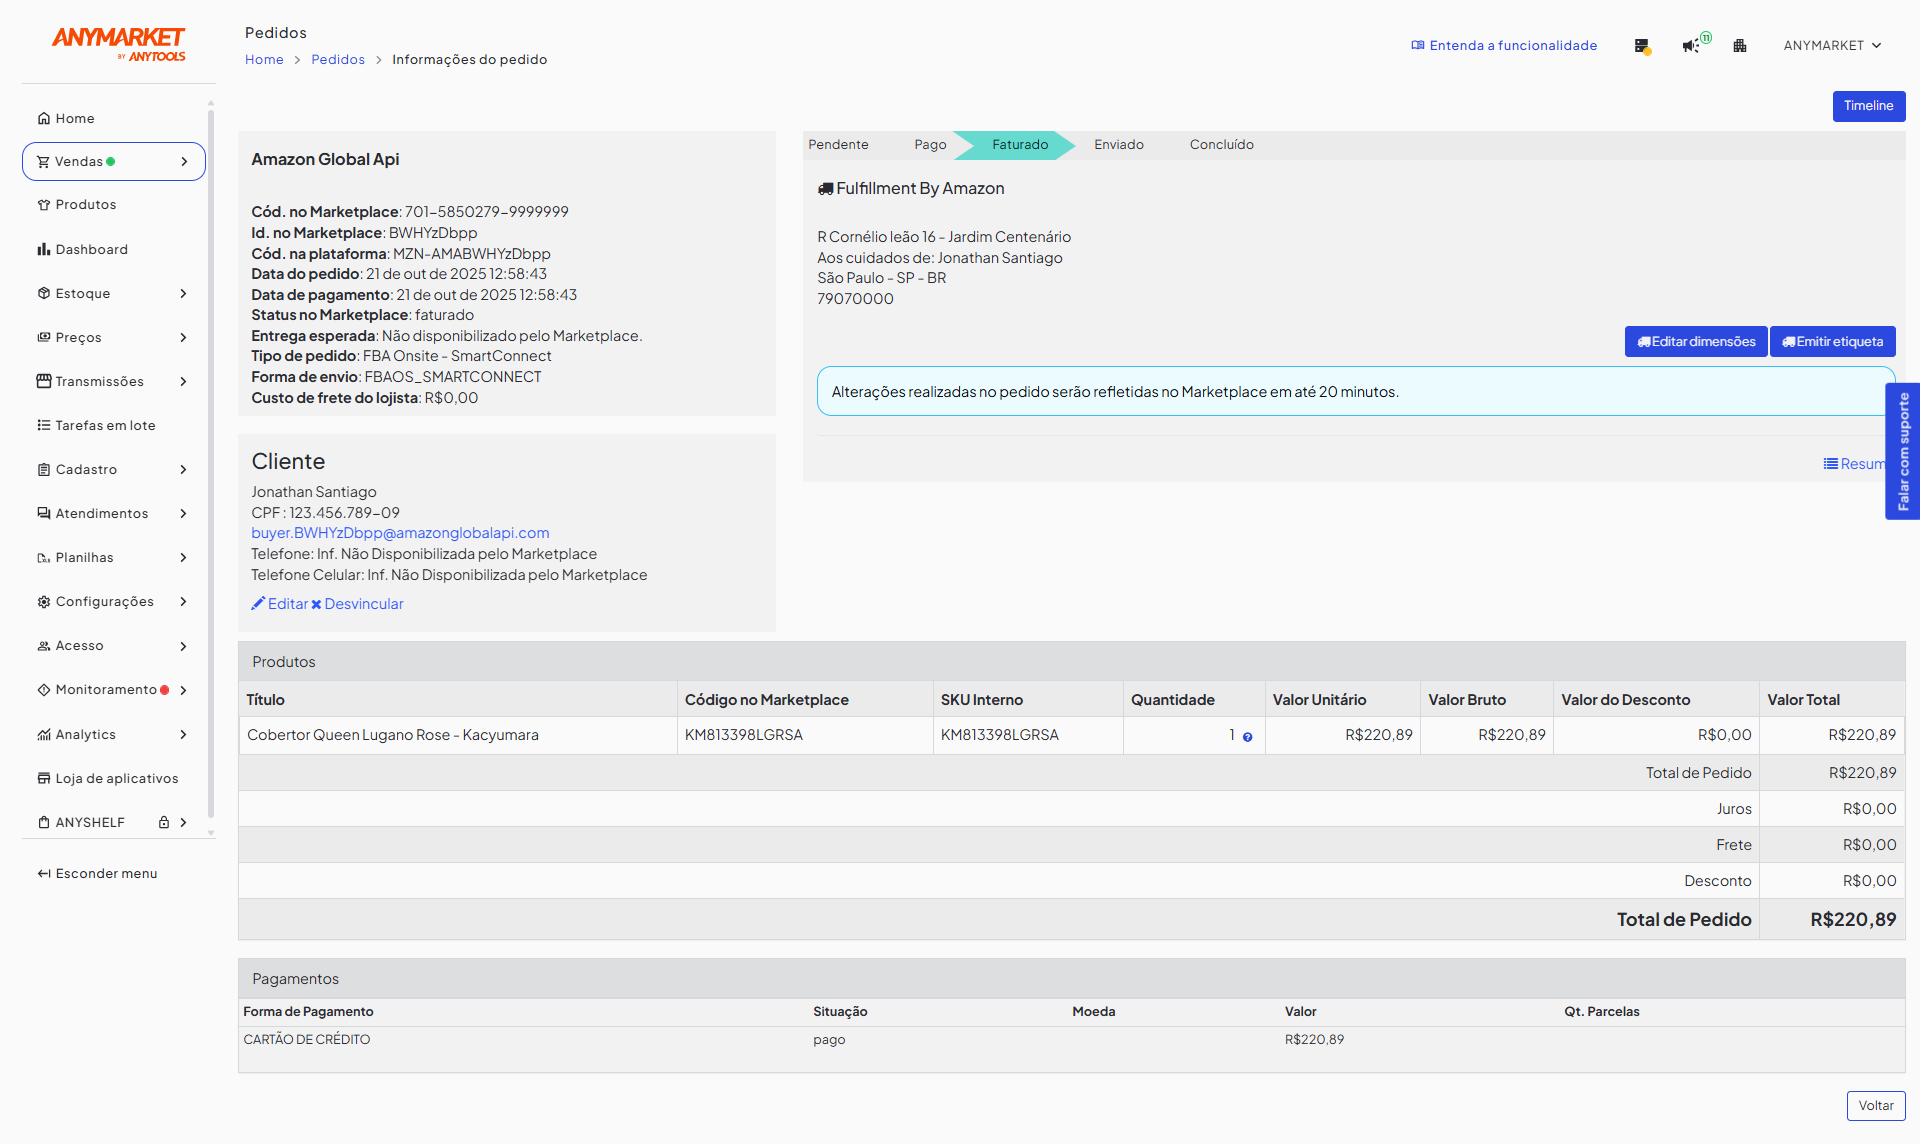
Task: Open Dashboard from the sidebar
Action: (x=91, y=250)
